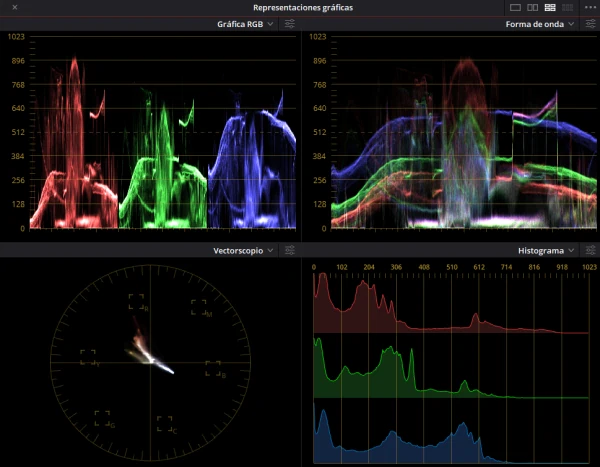Image resolution: width=600 pixels, height=467 pixels.
Task: Select the nine-scope grid layout icon
Action: (x=567, y=7)
